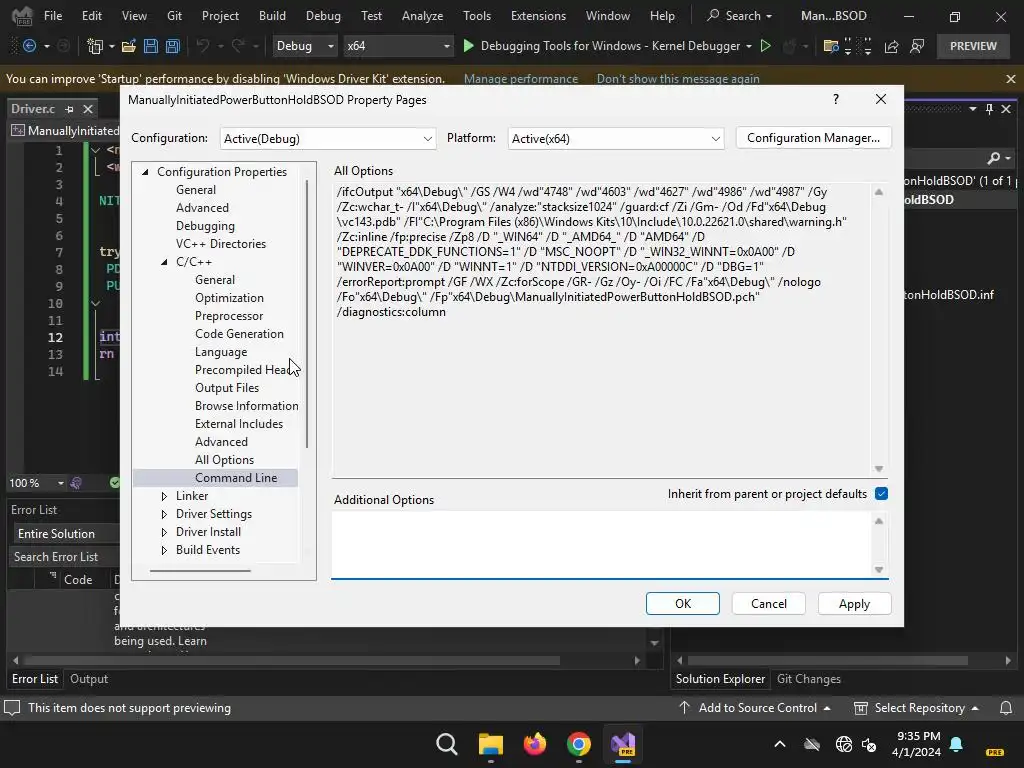Switch to the Git Changes tab
Screen dimensions: 1024x768
point(808,679)
